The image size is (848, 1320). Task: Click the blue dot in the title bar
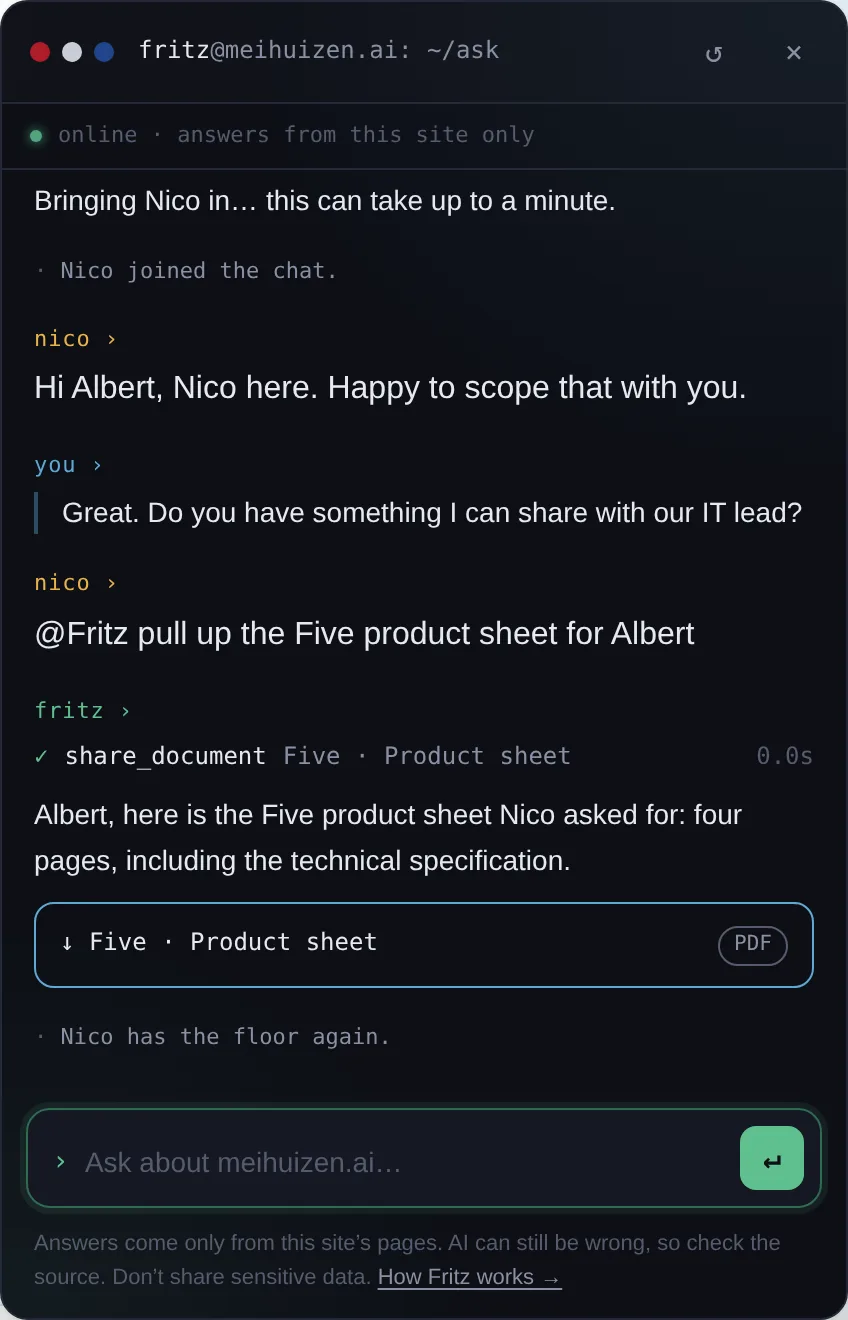coord(104,52)
